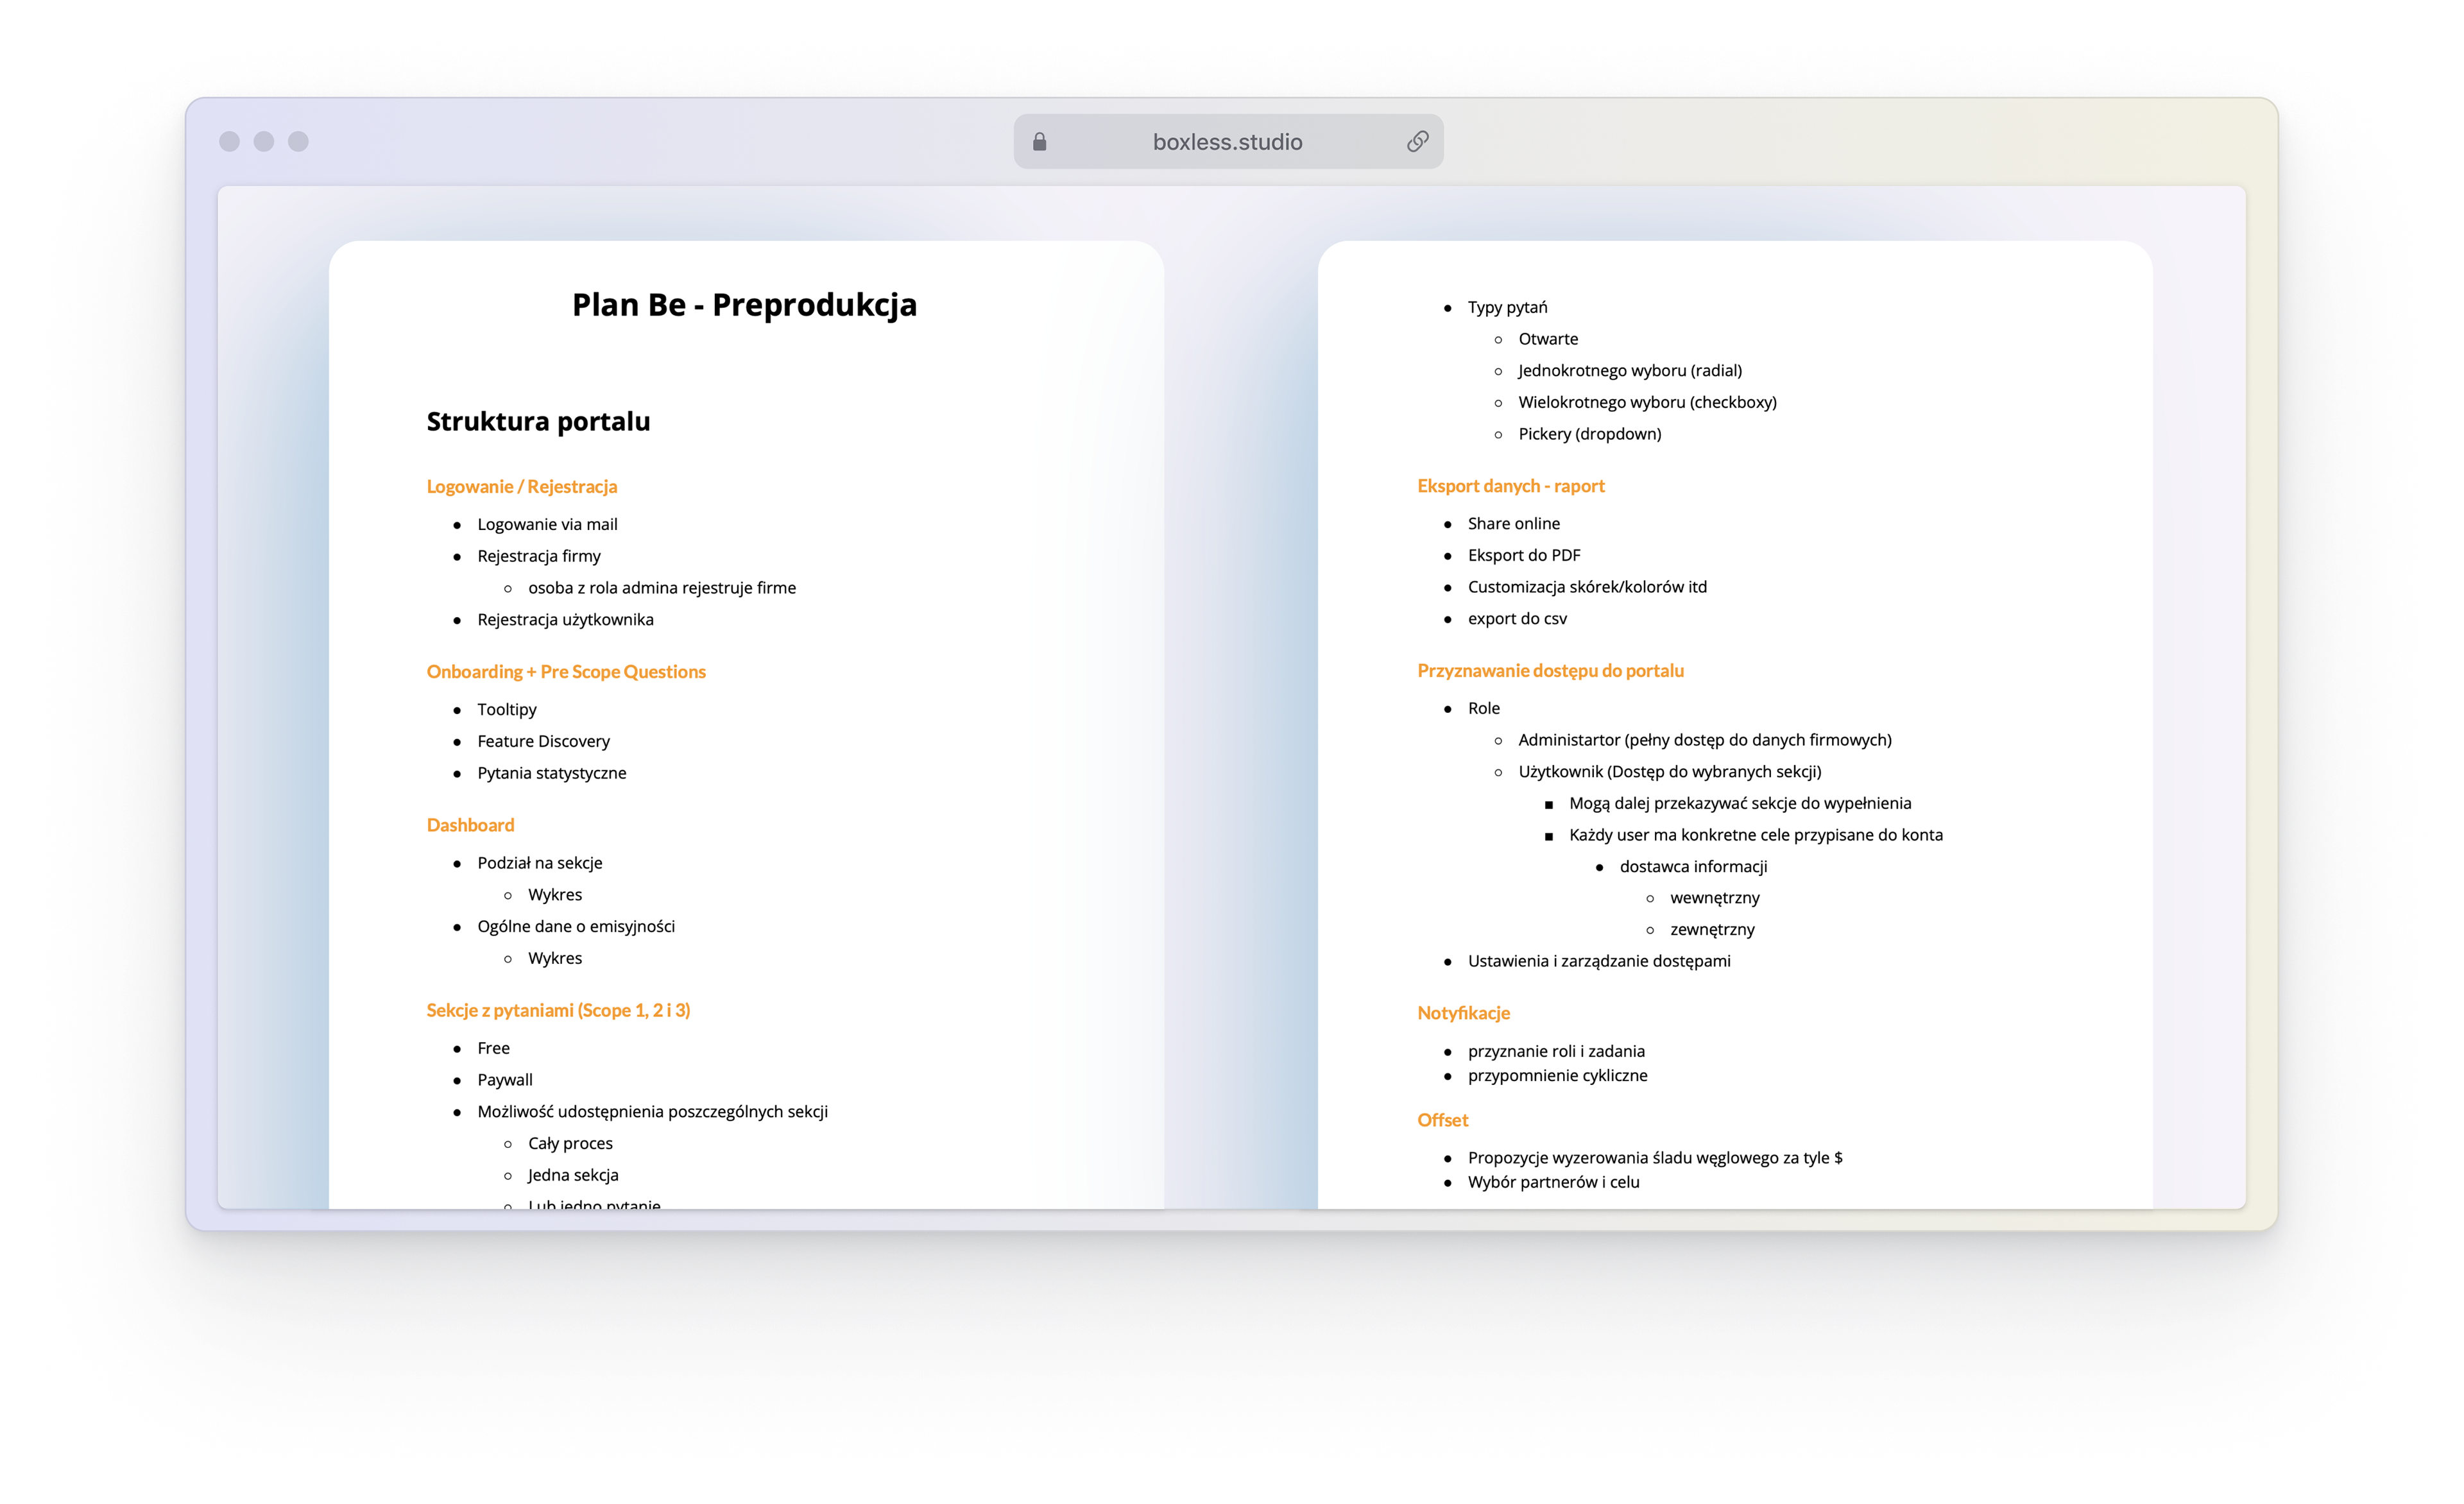Click osoba z rola admina rejestruje firme

coord(662,588)
